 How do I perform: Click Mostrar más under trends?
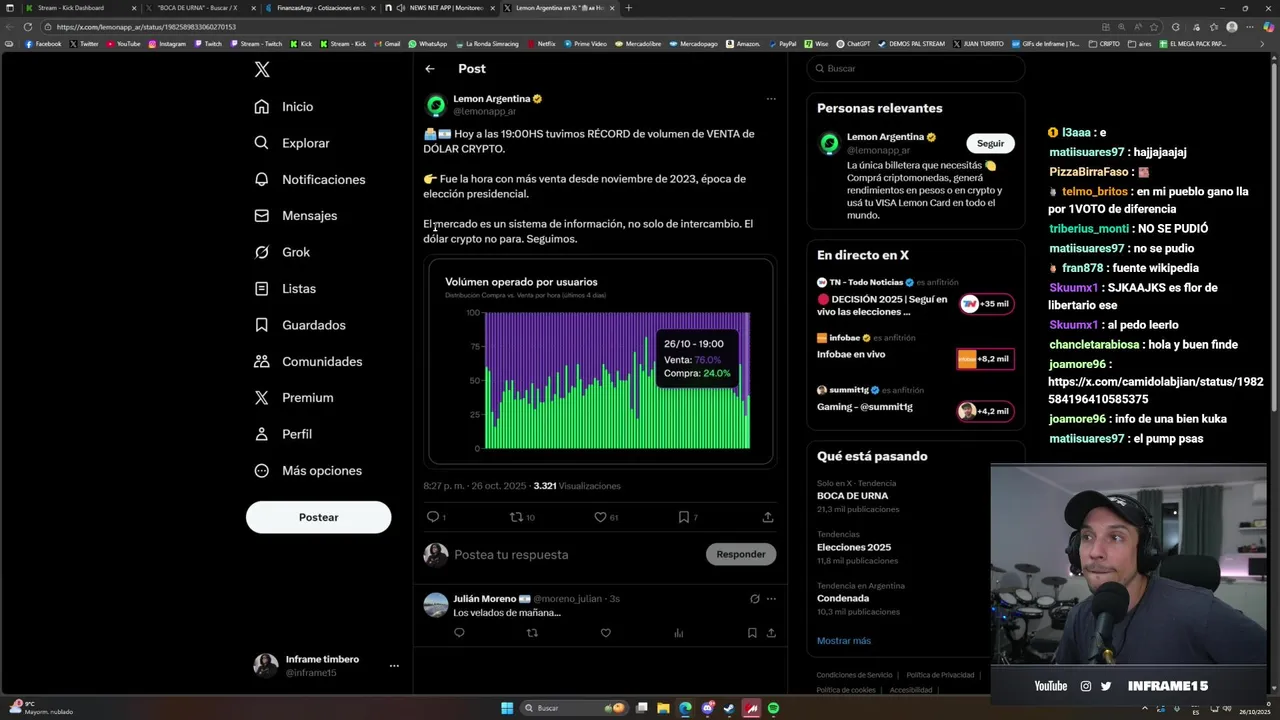(843, 640)
